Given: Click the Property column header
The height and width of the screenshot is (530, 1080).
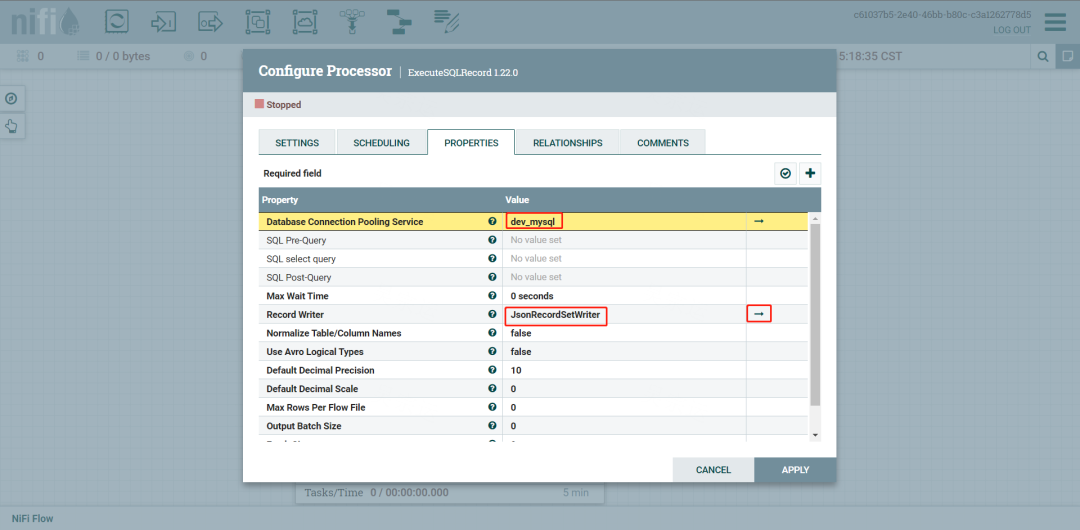Looking at the screenshot, I should coord(381,200).
